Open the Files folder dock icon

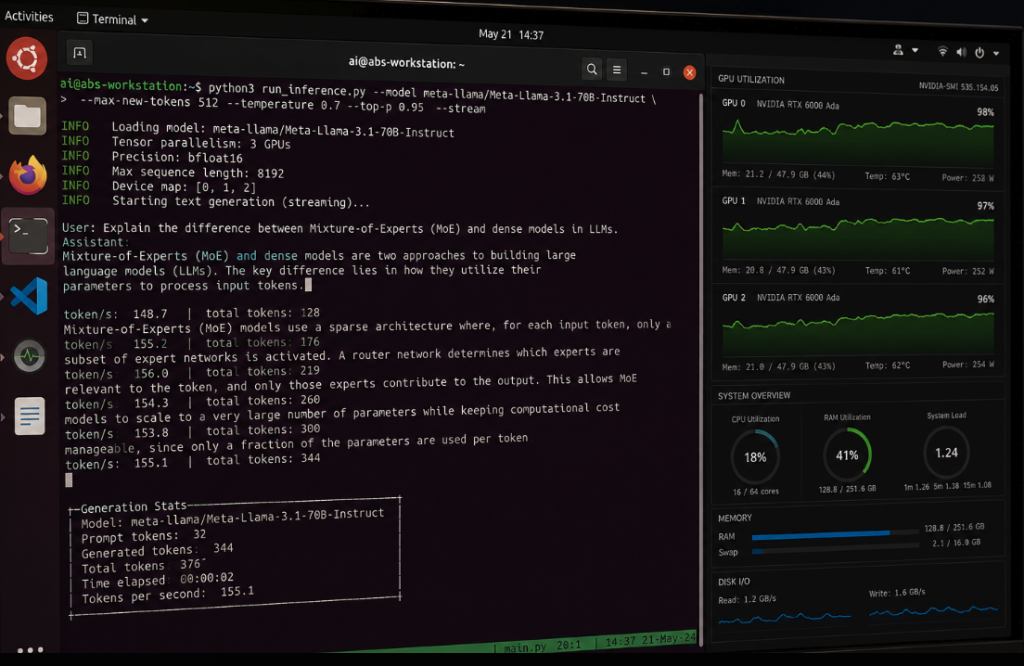tap(27, 116)
